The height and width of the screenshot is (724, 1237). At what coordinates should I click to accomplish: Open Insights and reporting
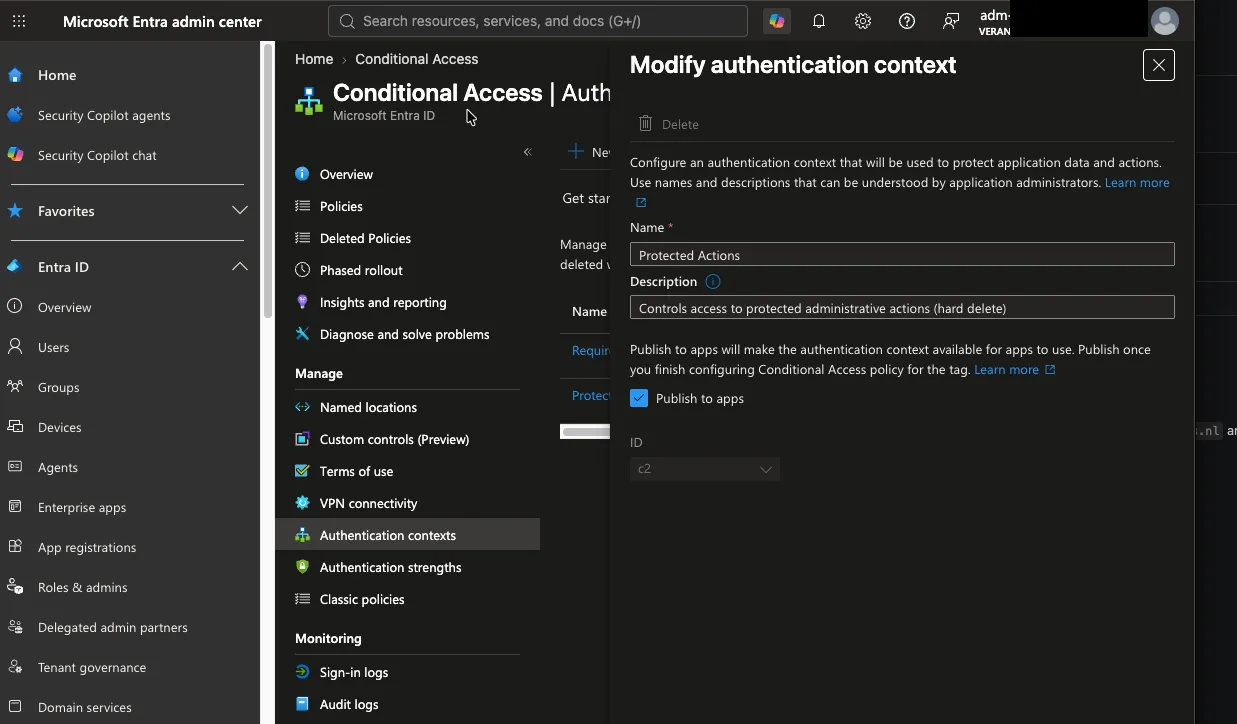point(383,302)
